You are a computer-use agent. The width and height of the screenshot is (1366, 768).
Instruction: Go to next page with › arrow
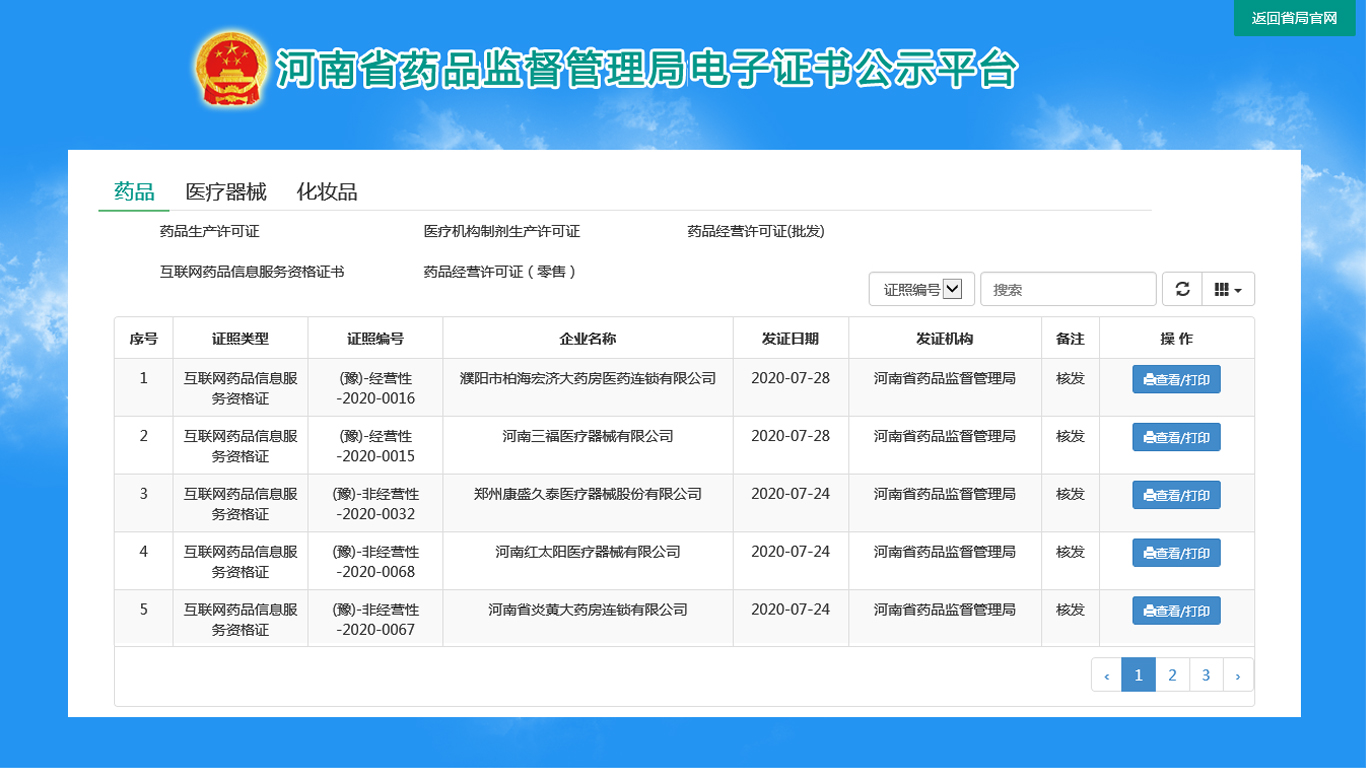(1237, 675)
